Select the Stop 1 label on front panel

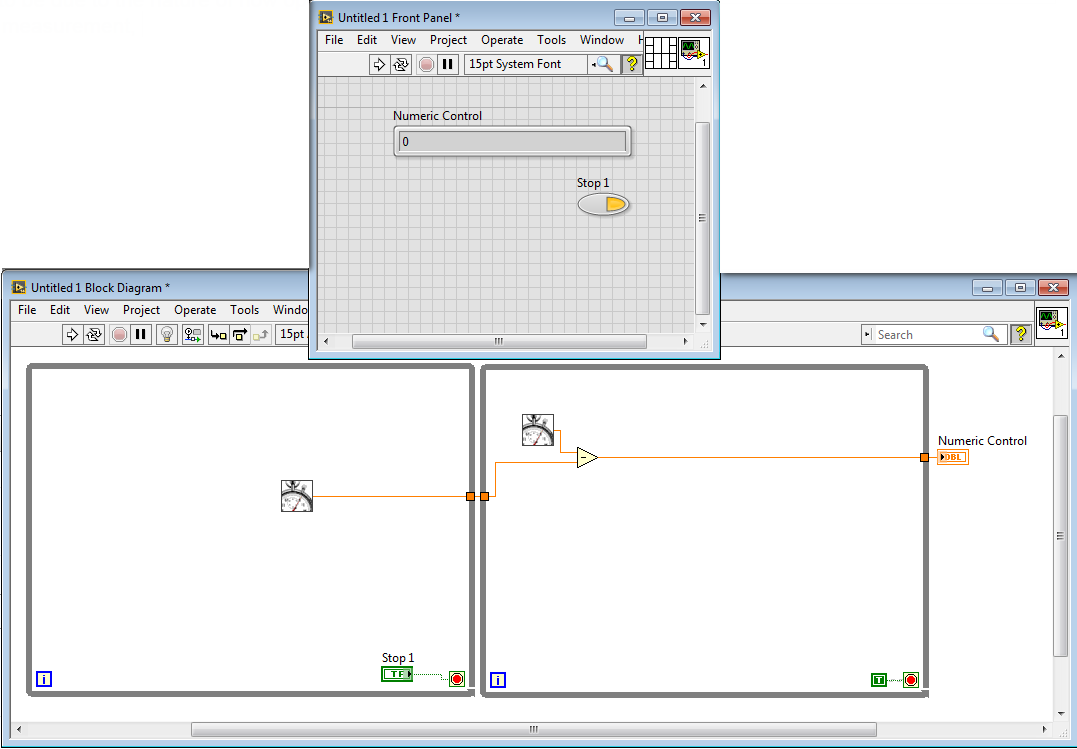tap(593, 183)
